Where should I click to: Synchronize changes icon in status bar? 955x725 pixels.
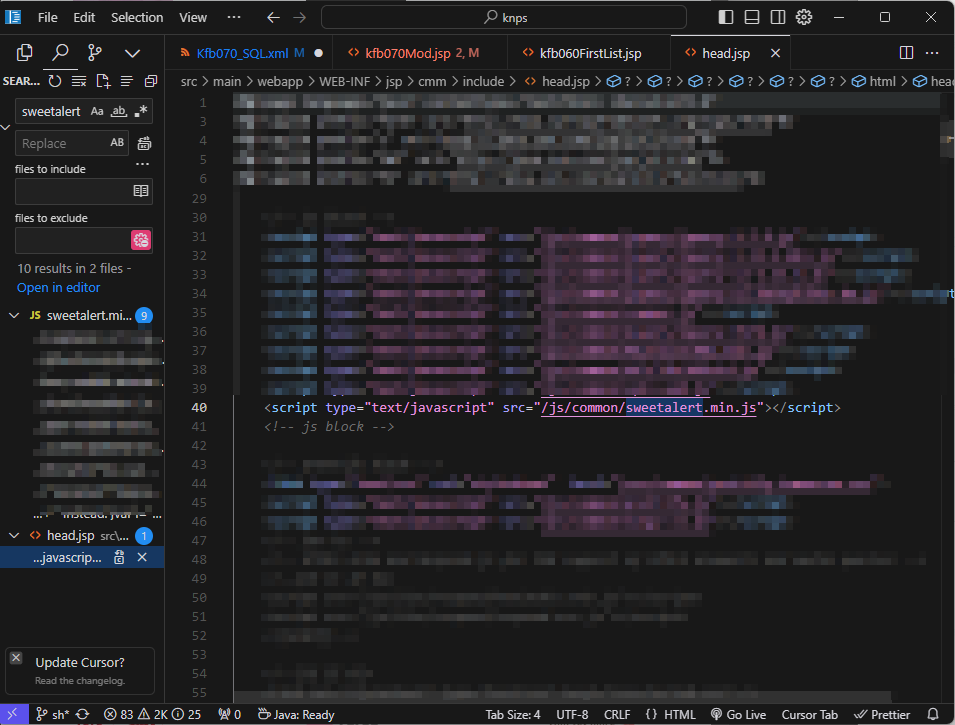click(83, 714)
